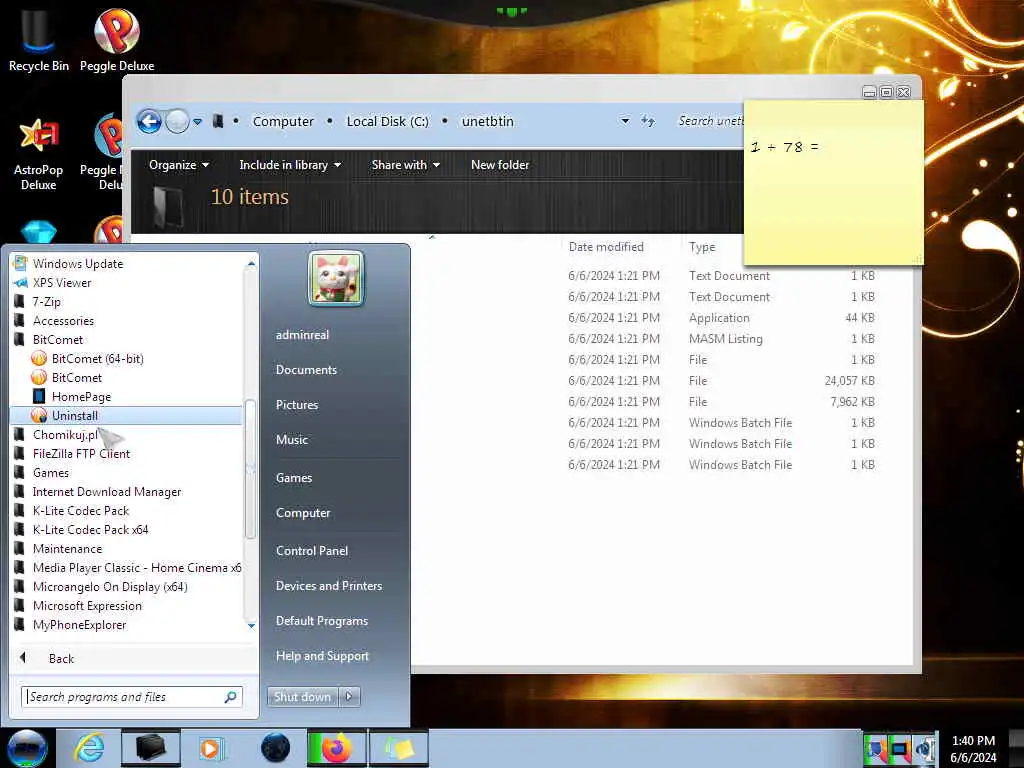The height and width of the screenshot is (768, 1024).
Task: Click the Start orb on taskbar
Action: click(27, 748)
